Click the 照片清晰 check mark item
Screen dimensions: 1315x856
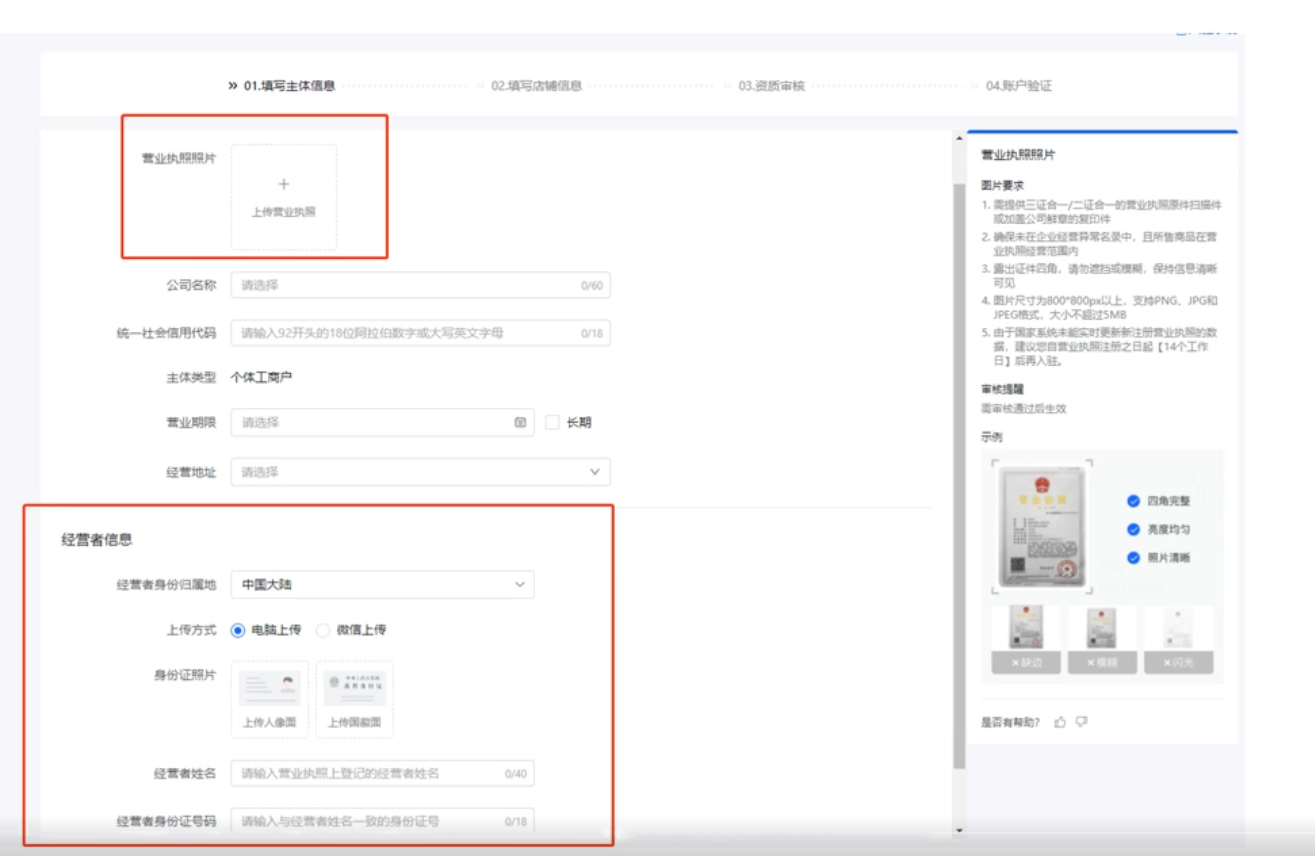point(1158,557)
